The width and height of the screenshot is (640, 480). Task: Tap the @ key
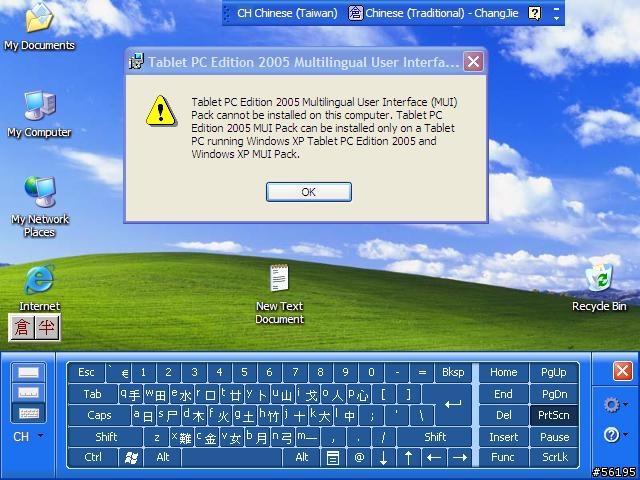(359, 458)
